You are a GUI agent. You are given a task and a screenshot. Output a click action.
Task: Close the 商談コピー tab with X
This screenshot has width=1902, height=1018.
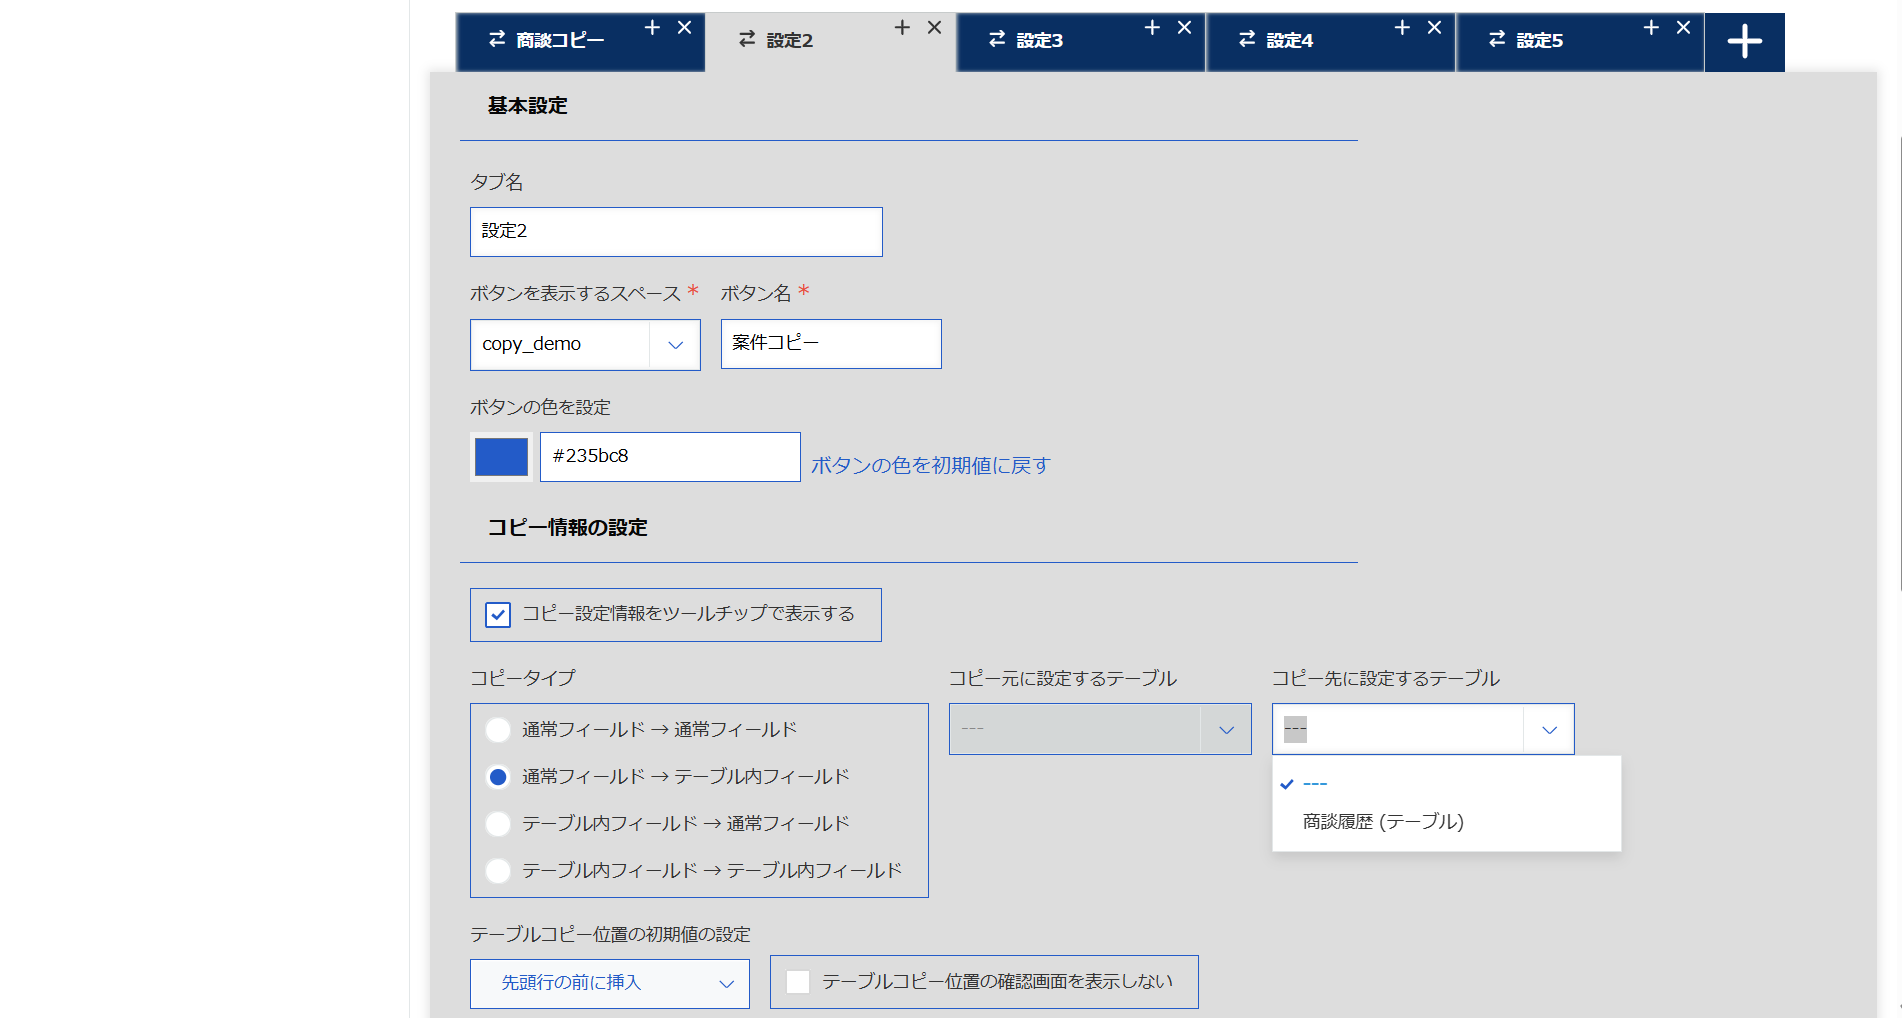coord(684,28)
